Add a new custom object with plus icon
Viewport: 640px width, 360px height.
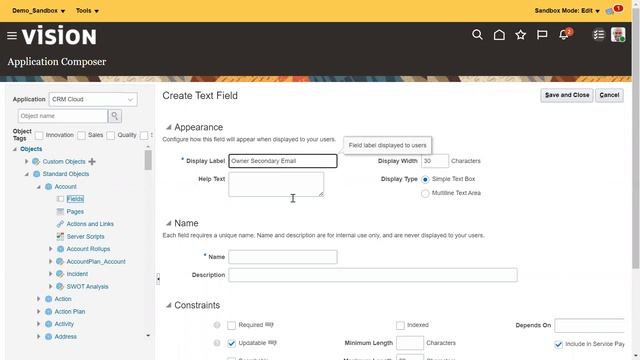(x=92, y=162)
